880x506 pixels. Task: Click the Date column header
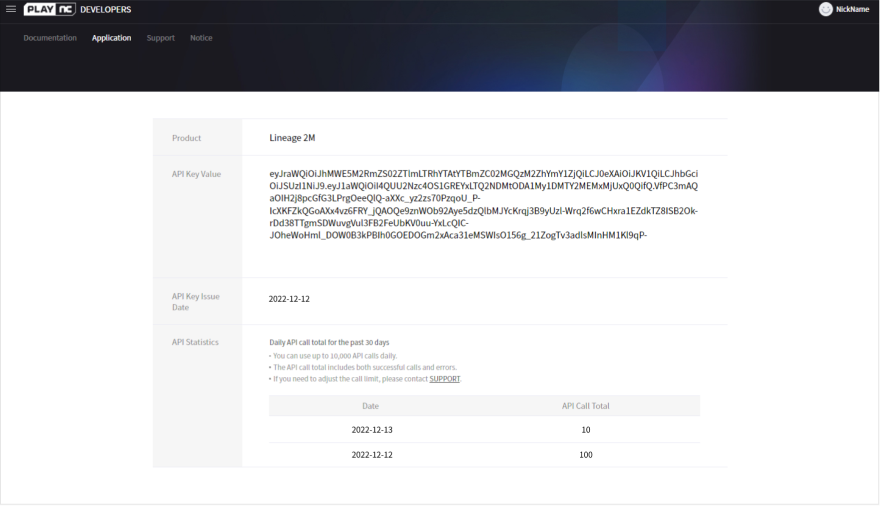370,406
